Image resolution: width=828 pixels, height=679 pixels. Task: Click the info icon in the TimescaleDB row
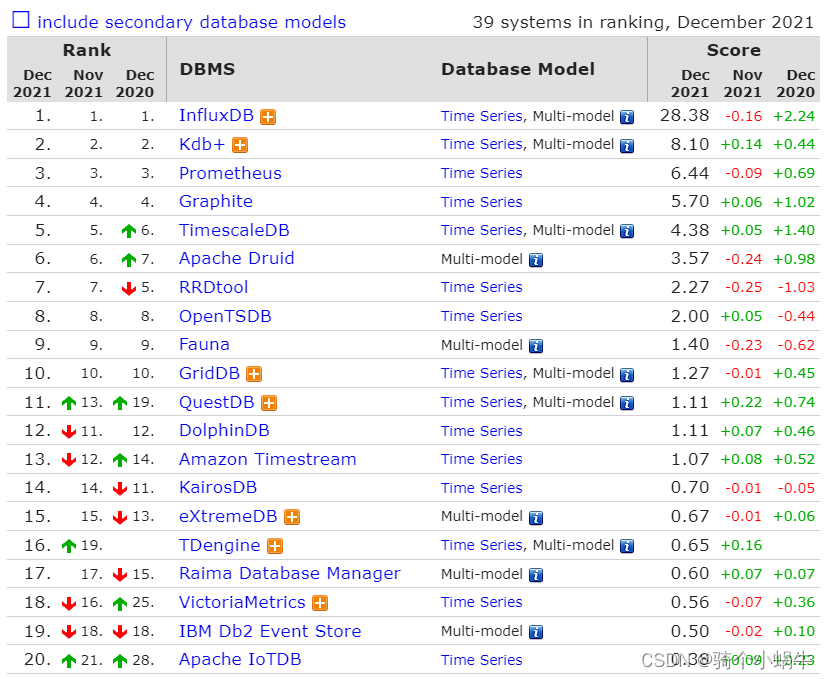(x=627, y=231)
